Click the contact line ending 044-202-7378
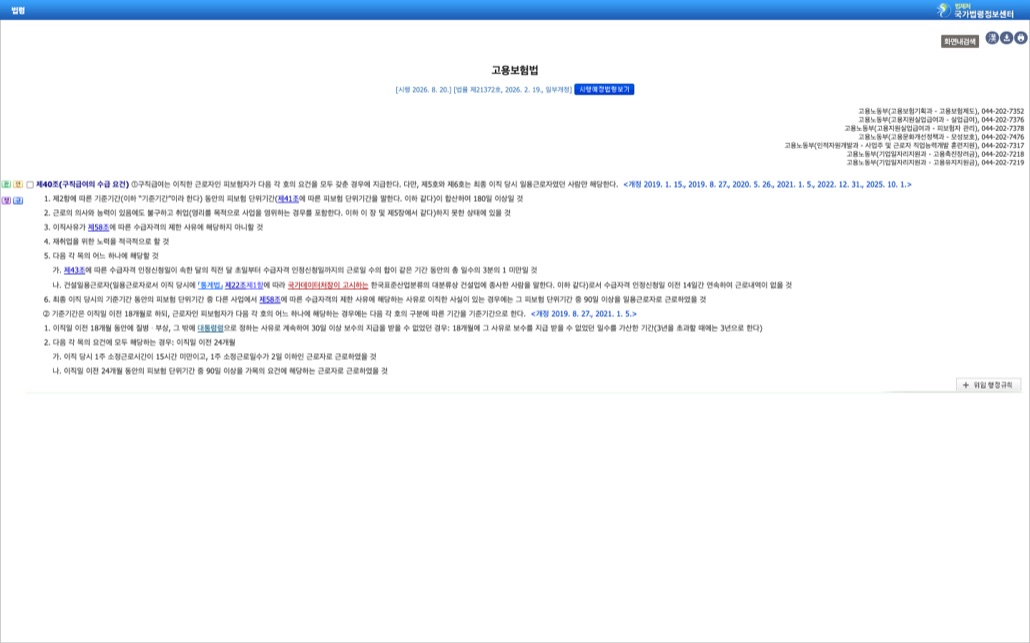Image resolution: width=1030 pixels, height=643 pixels. pos(934,129)
